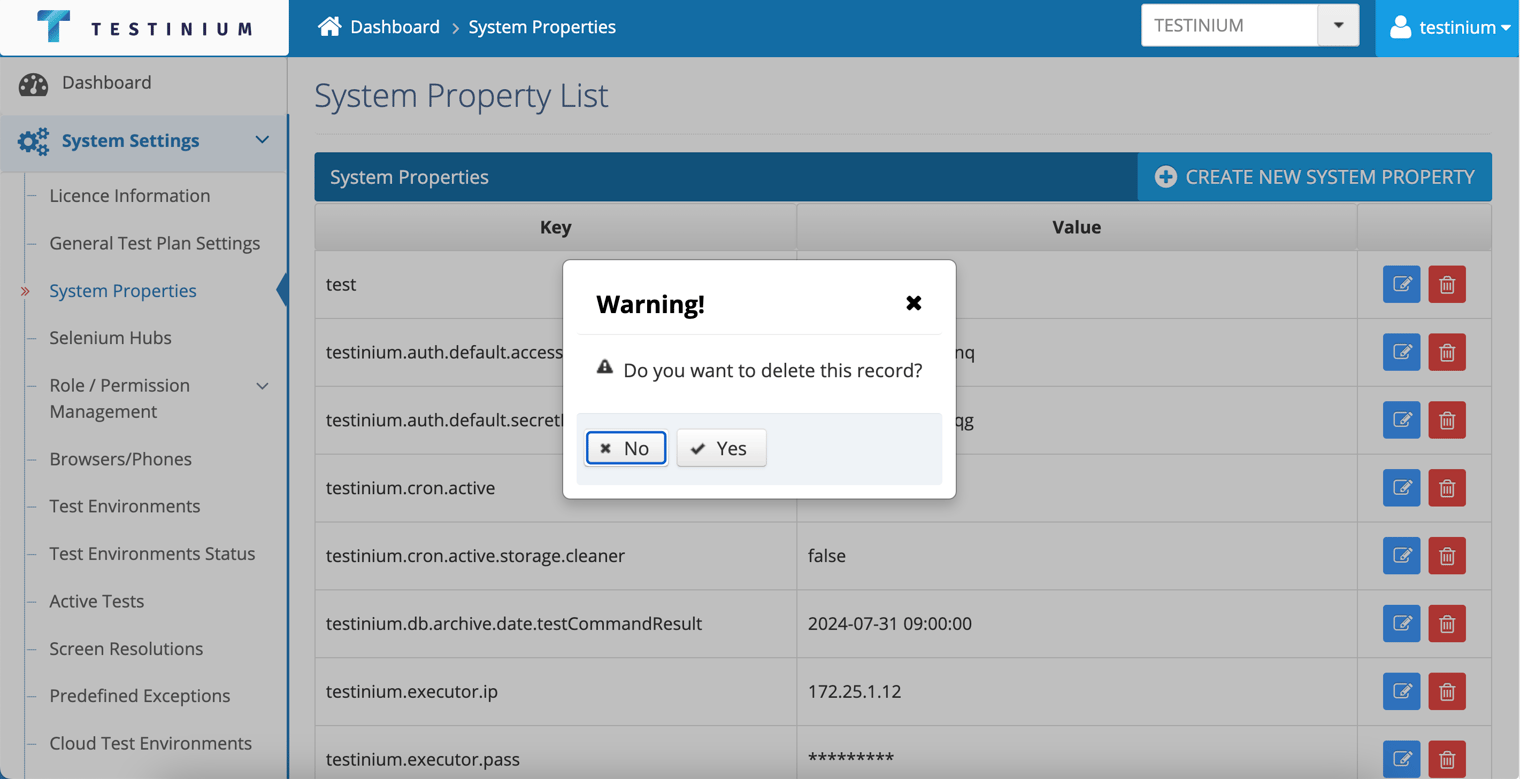The image size is (1520, 779).
Task: Click System Properties breadcrumb text
Action: (542, 27)
